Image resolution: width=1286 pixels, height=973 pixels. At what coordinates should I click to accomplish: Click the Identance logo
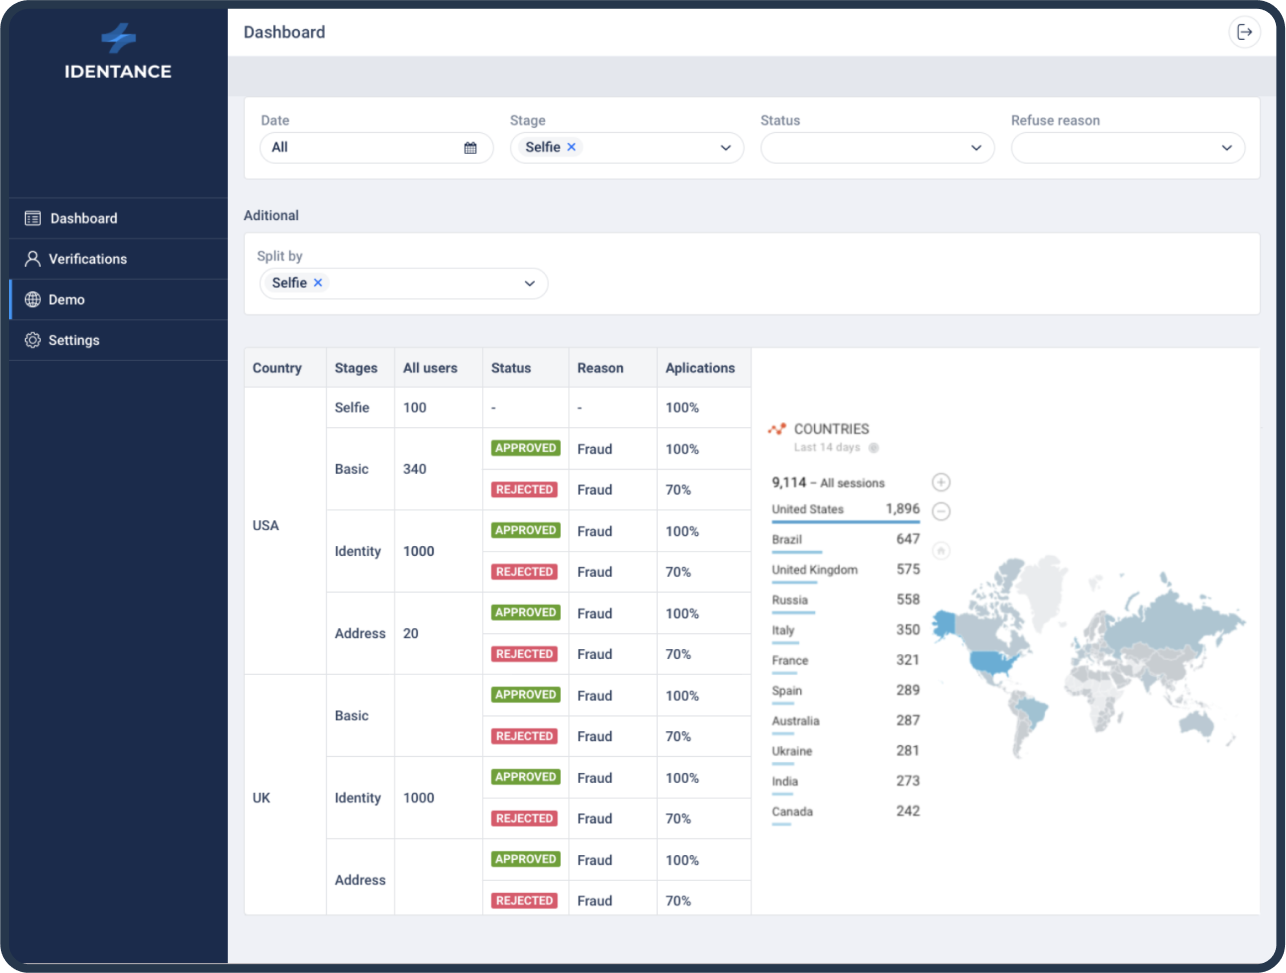tap(118, 53)
